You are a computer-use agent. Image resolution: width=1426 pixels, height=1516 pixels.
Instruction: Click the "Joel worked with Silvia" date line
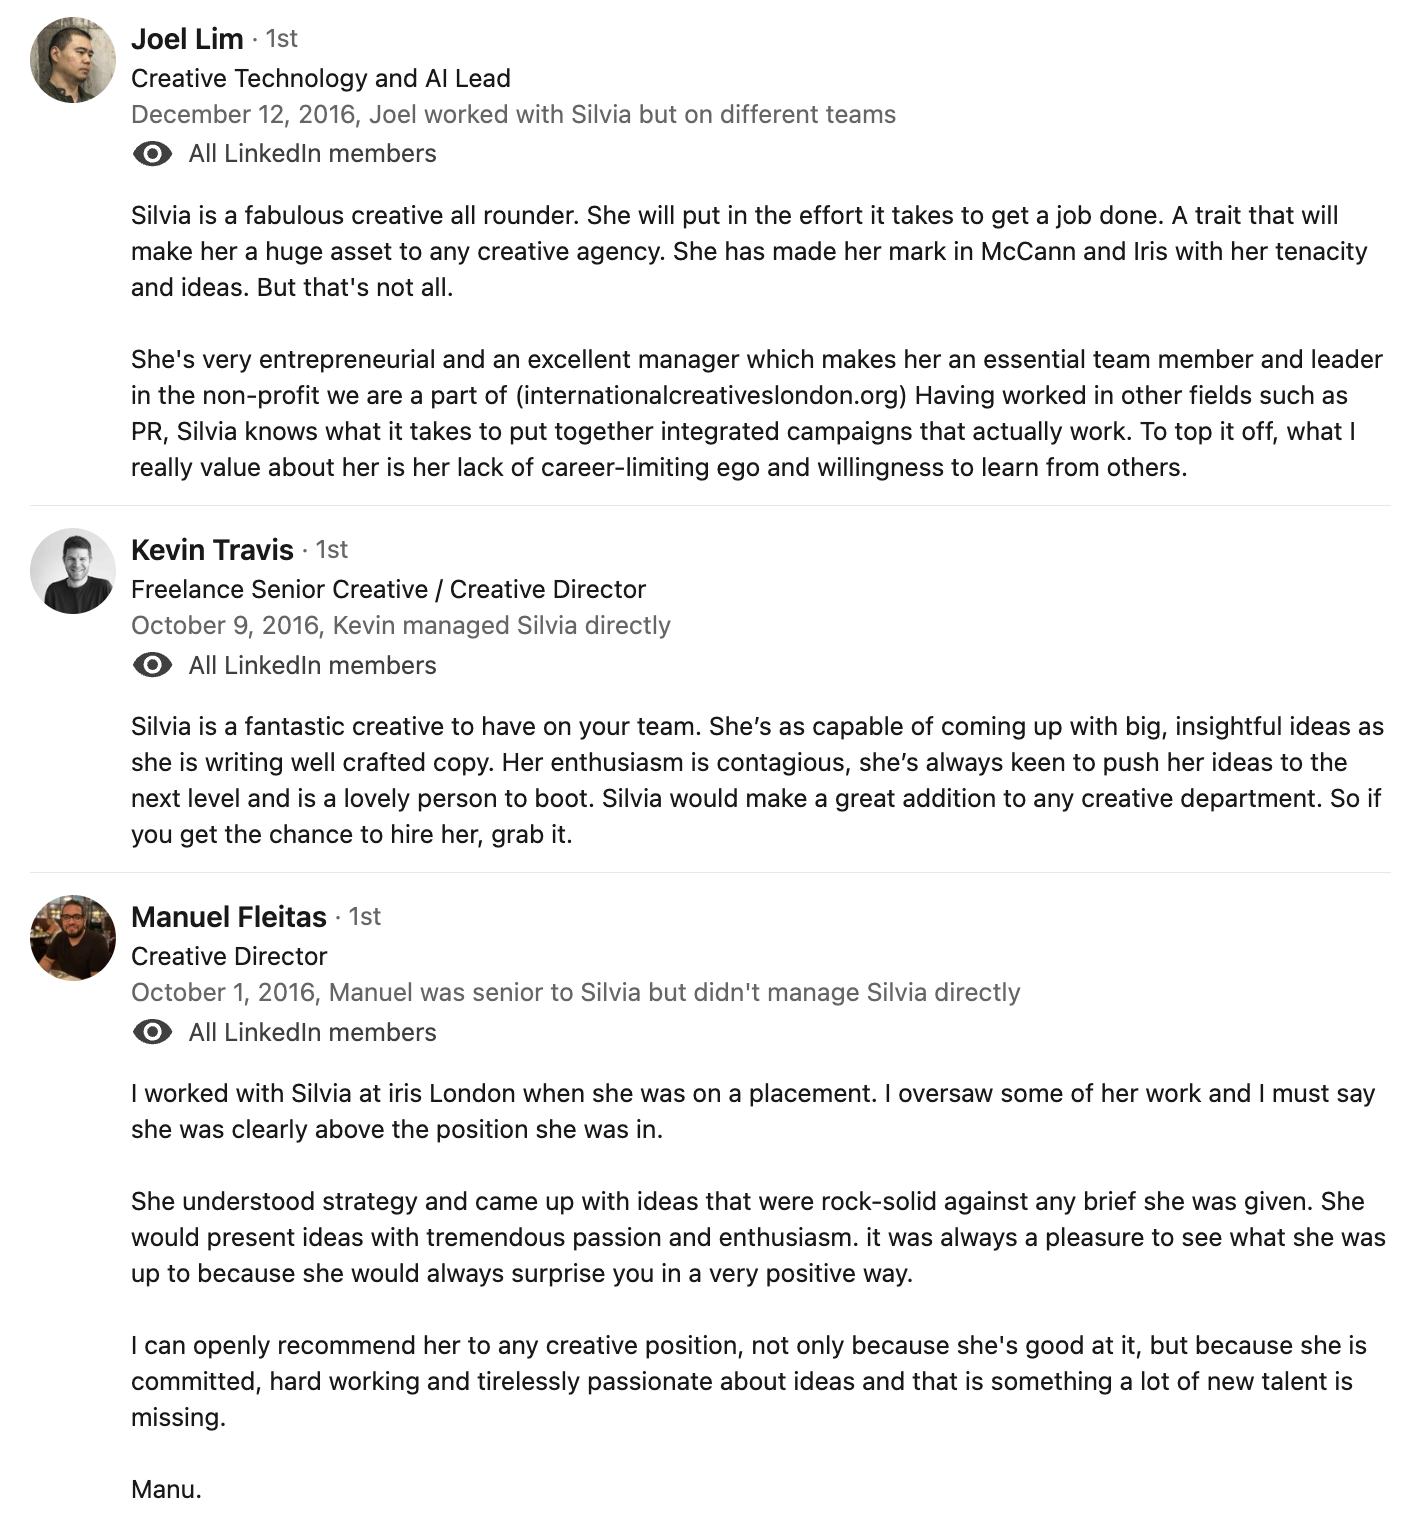[513, 114]
